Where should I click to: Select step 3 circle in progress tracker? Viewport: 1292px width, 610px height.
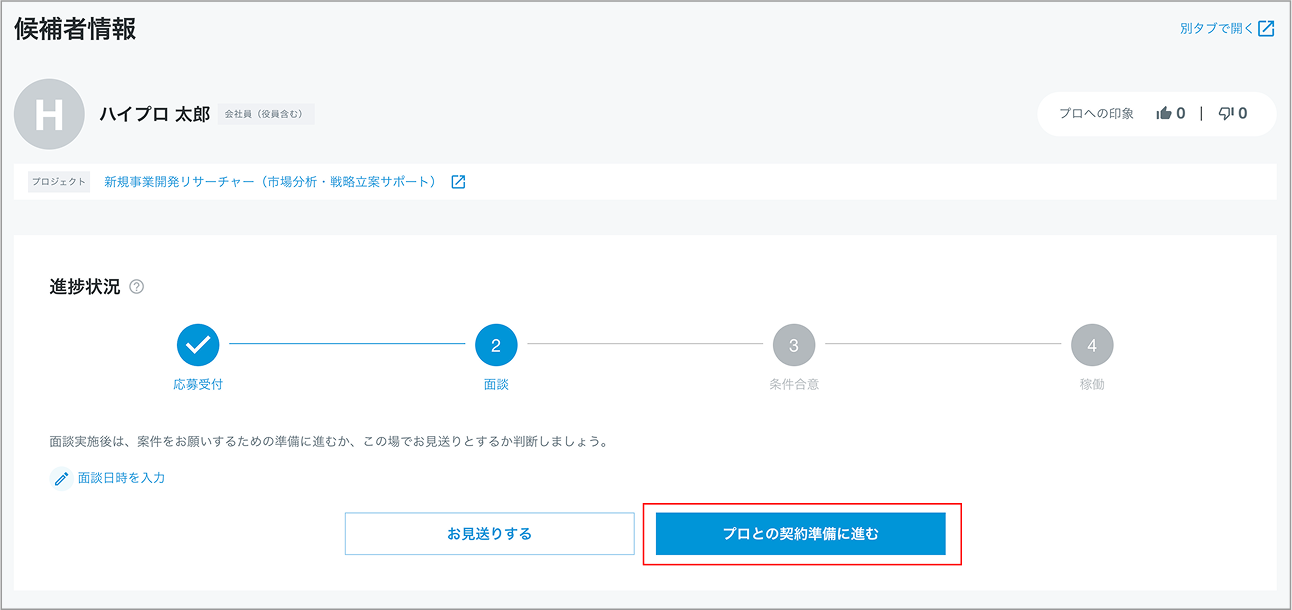pos(794,345)
